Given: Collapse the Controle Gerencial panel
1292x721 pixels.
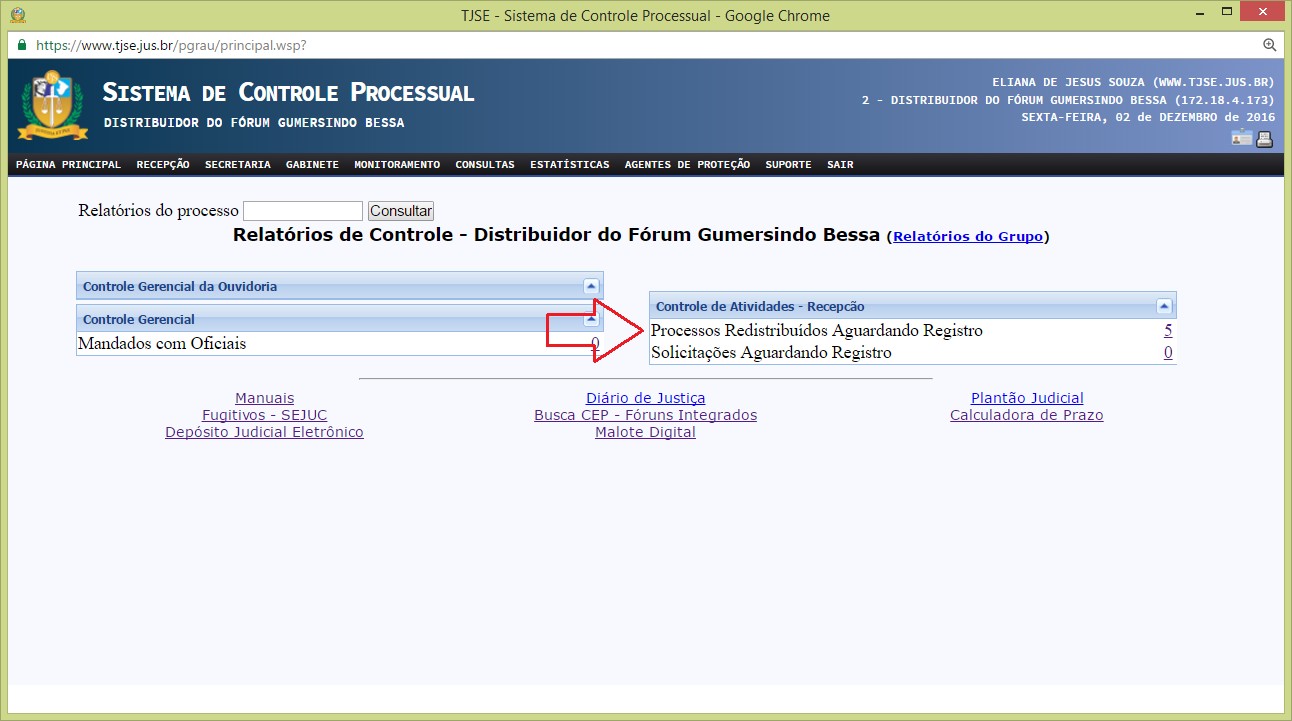Looking at the screenshot, I should (590, 319).
